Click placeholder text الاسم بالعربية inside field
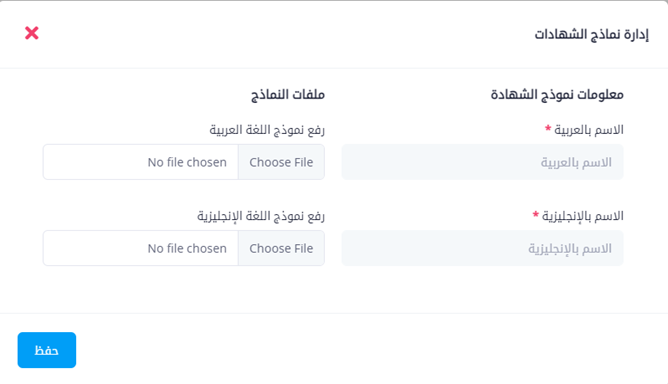668x384 pixels. [x=576, y=162]
